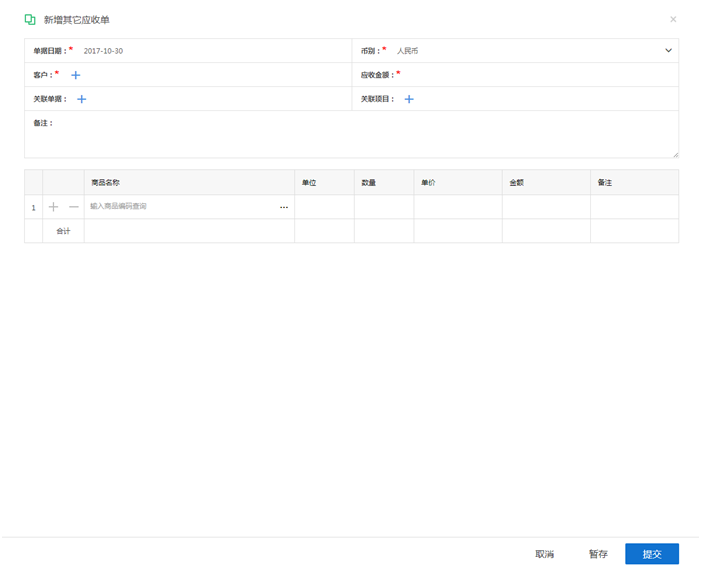
Task: Close the 新增其它应收单 dialog with the X
Action: (673, 19)
